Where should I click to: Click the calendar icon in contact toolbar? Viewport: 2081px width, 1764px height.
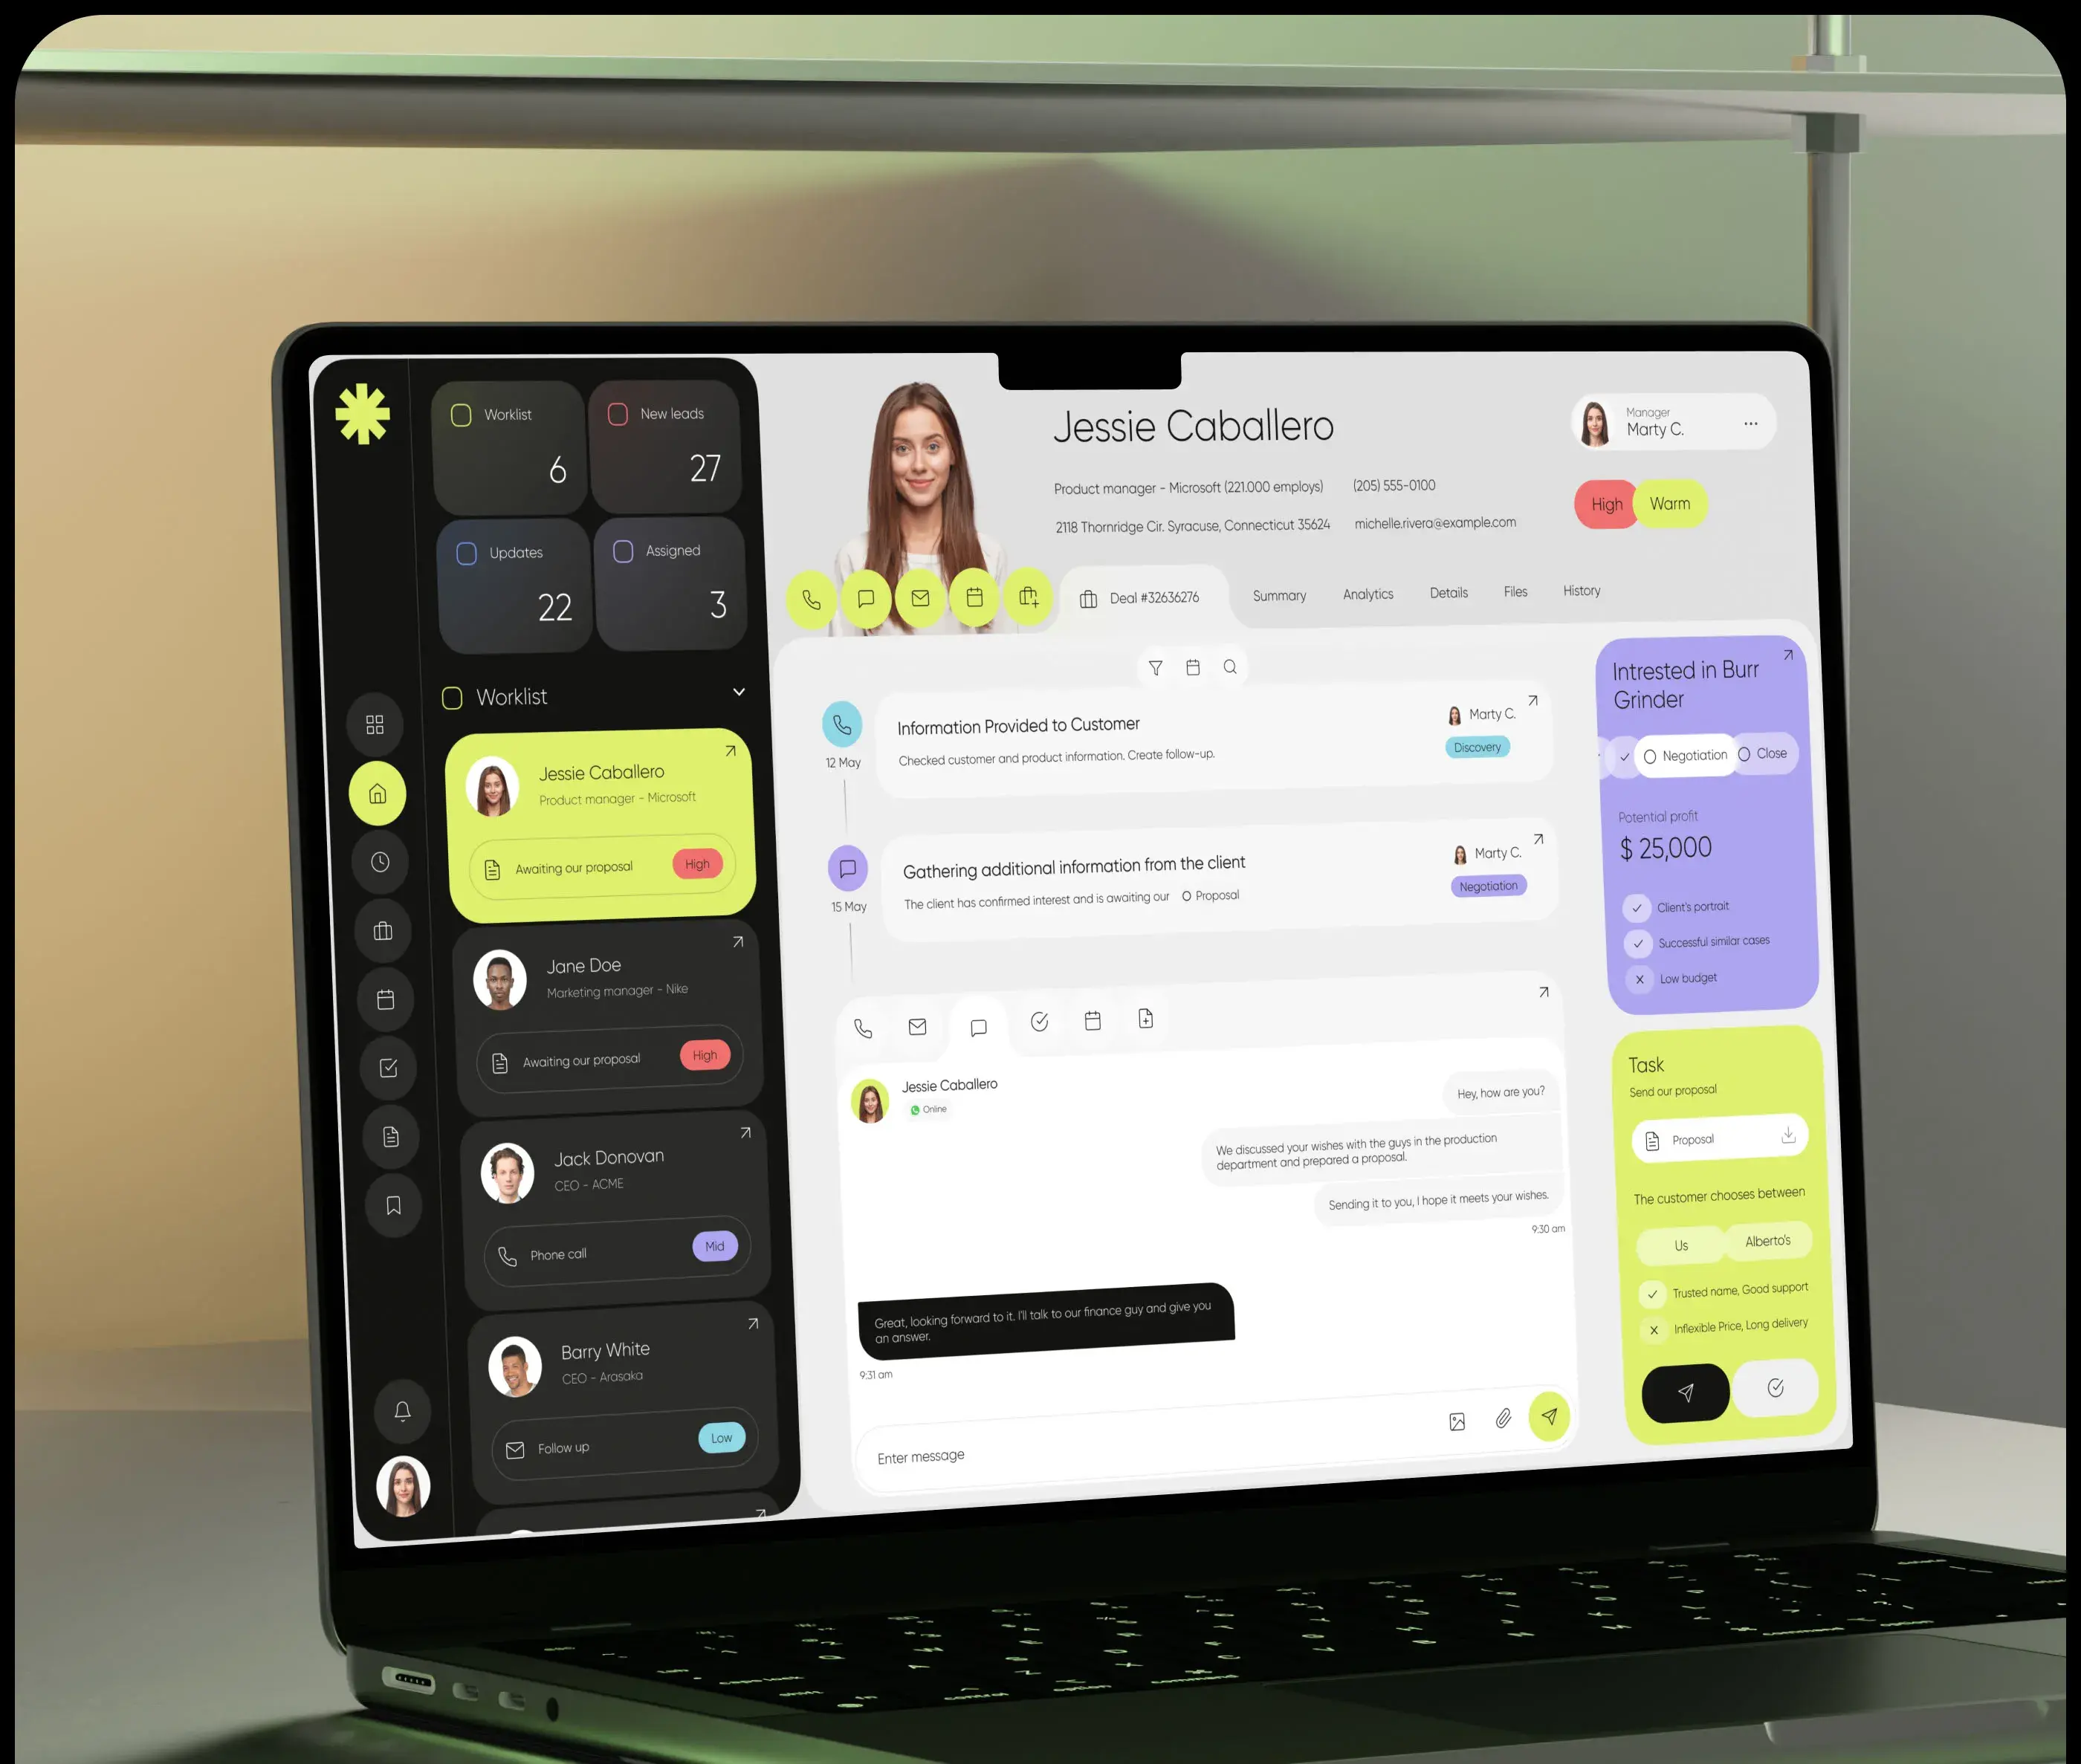coord(977,595)
